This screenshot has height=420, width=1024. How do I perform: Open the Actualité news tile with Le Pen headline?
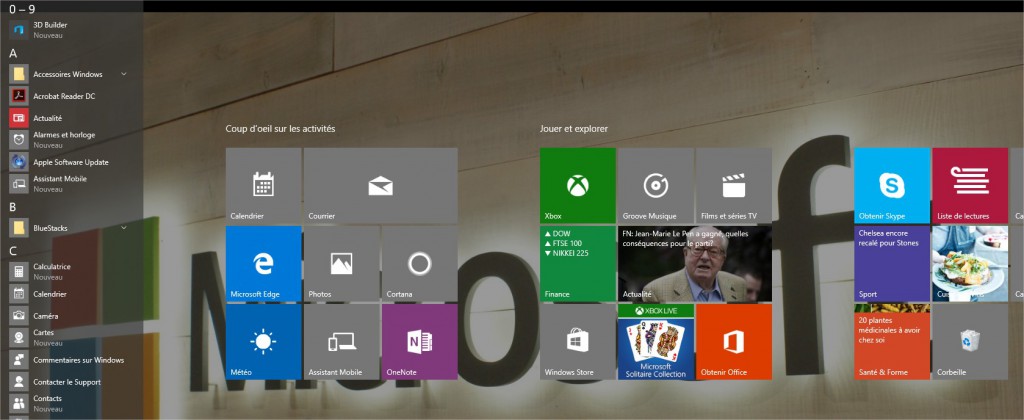tap(695, 263)
